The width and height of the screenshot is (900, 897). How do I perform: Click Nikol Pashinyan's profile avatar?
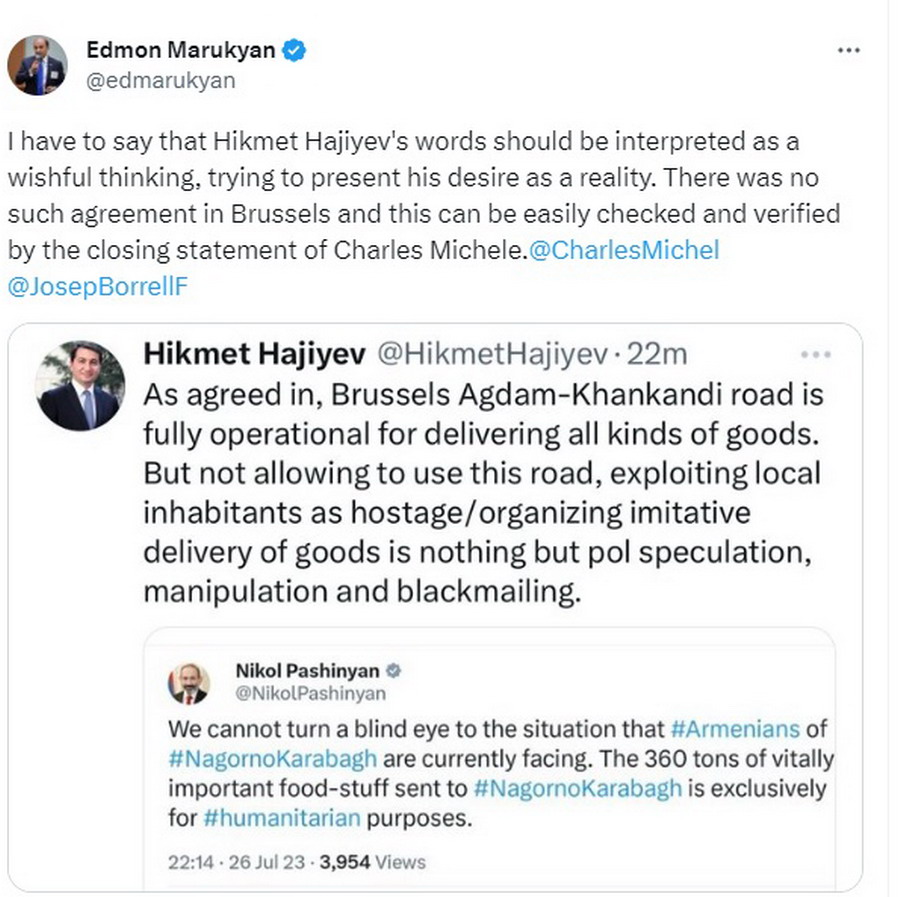click(x=189, y=682)
